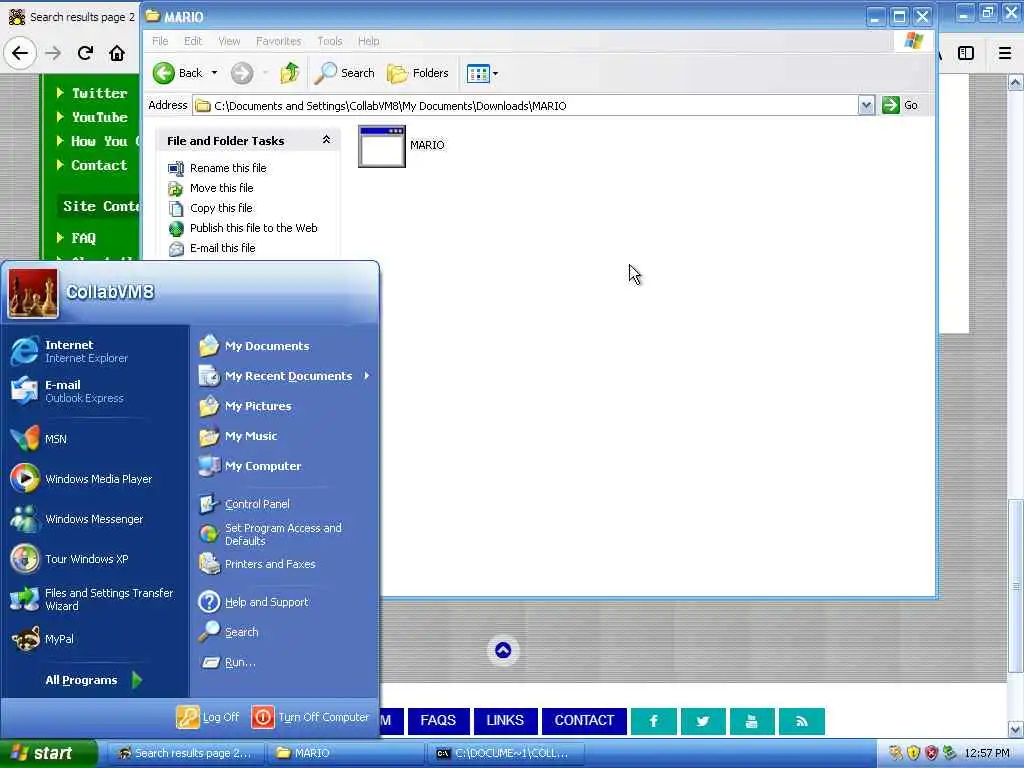The height and width of the screenshot is (768, 1024).
Task: Click browser back arrow in background window
Action: coord(20,53)
